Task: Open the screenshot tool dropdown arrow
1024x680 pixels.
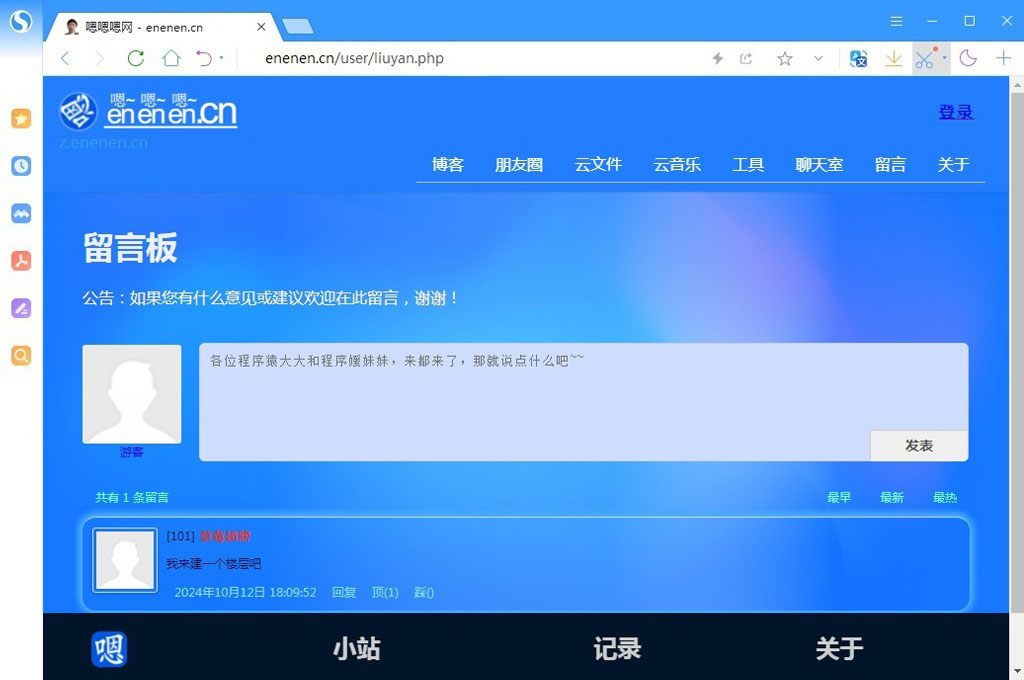Action: pos(944,57)
